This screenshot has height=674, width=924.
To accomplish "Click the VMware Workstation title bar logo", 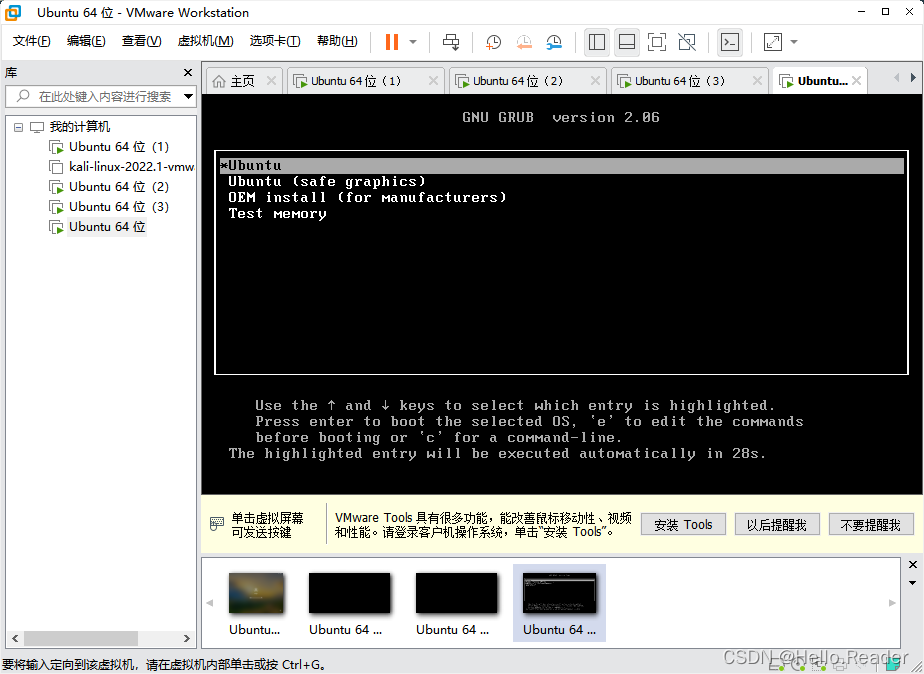I will tap(13, 12).
